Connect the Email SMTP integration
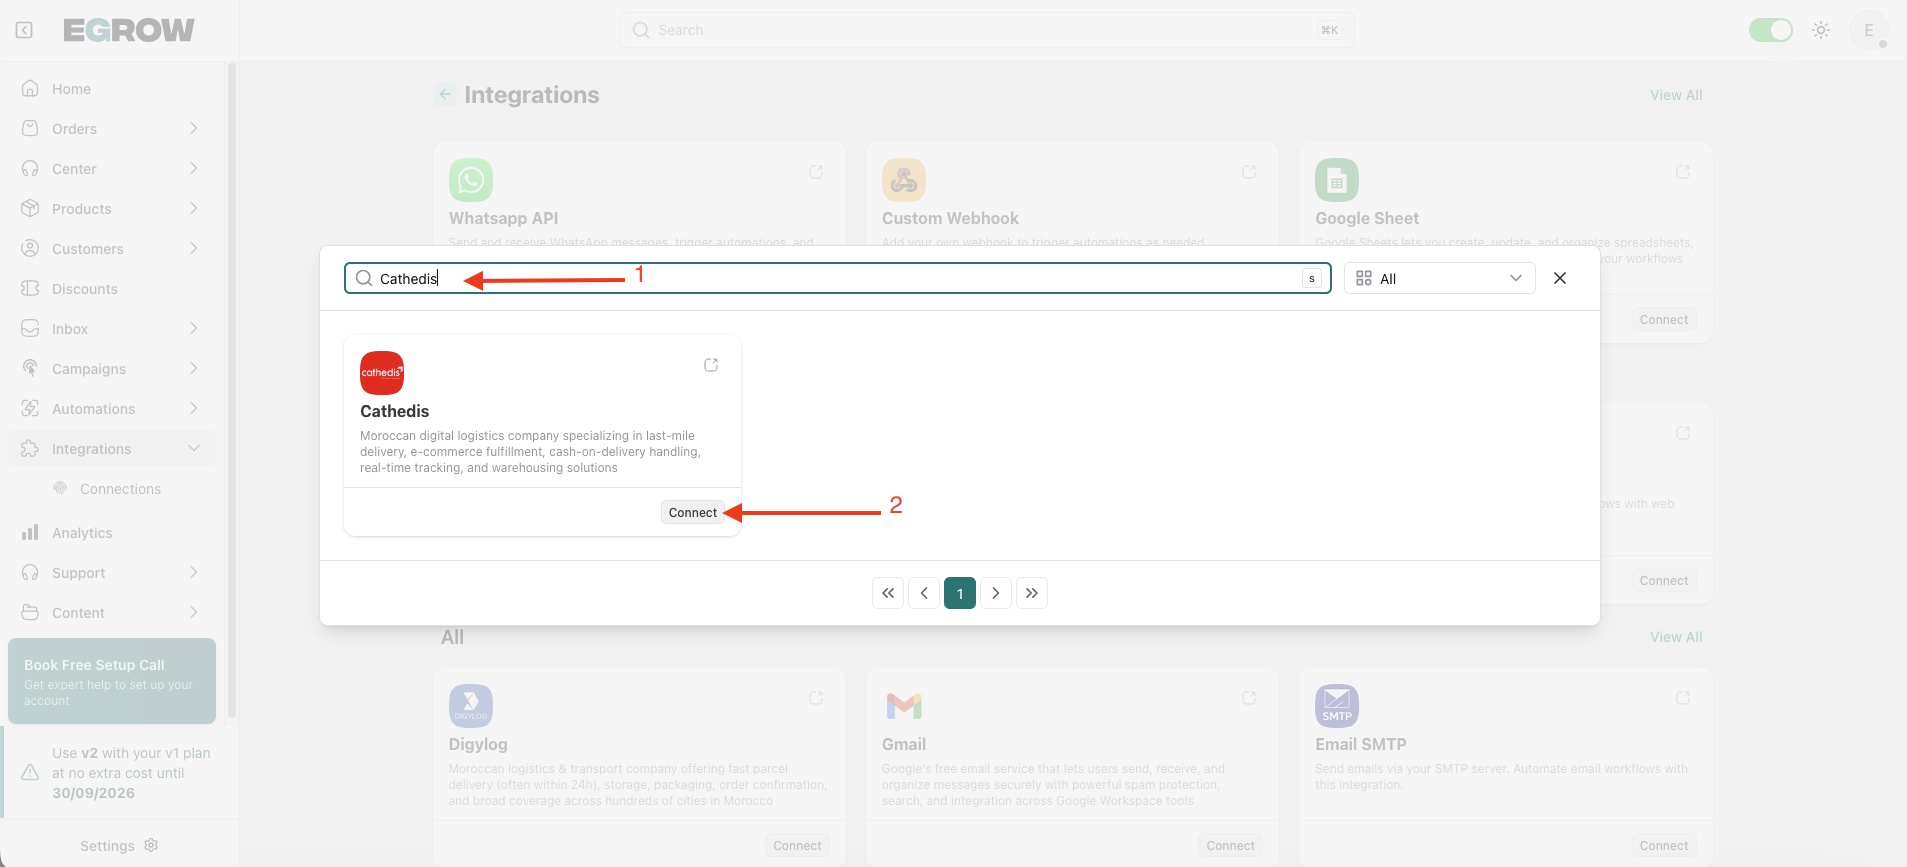This screenshot has height=867, width=1907. 1664,845
